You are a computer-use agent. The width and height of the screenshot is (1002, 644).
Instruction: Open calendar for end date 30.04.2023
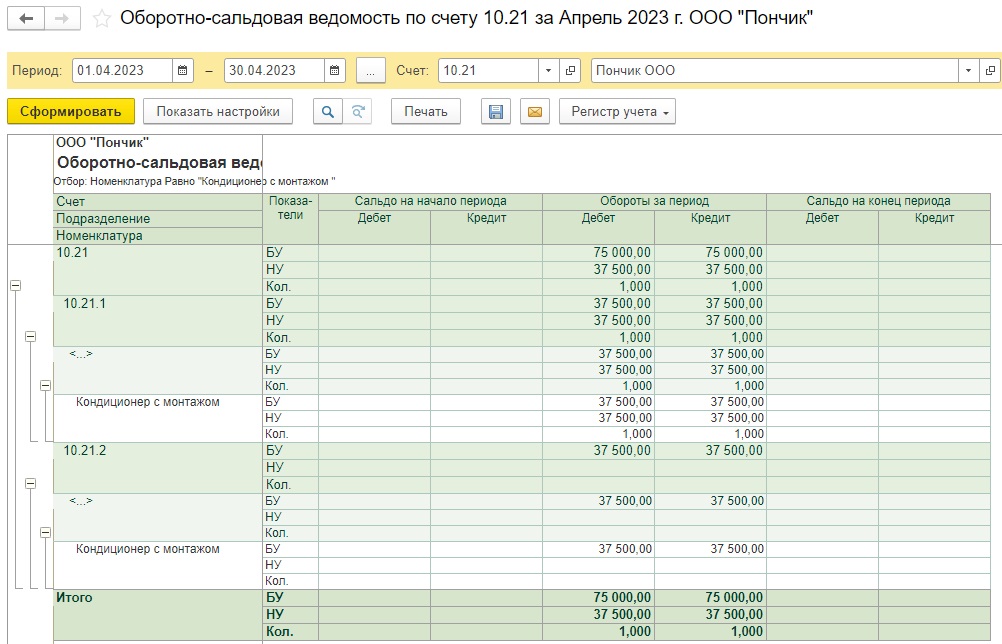click(x=334, y=70)
